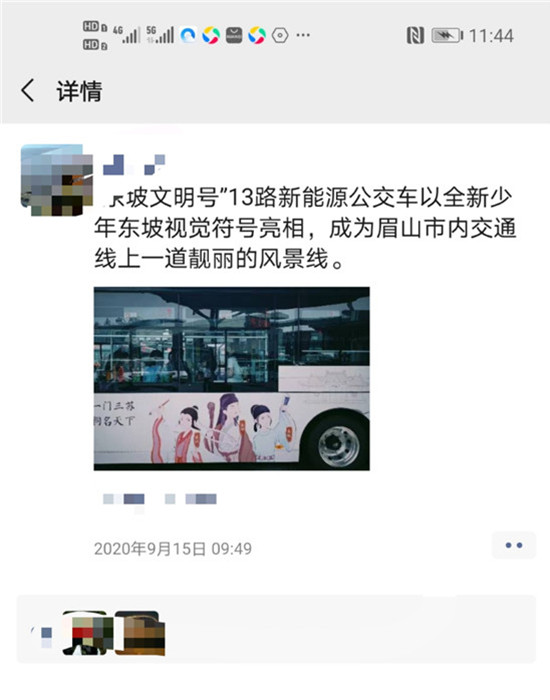550x700 pixels.
Task: Tap the 11:44 clock in status bar
Action: pyautogui.click(x=491, y=36)
